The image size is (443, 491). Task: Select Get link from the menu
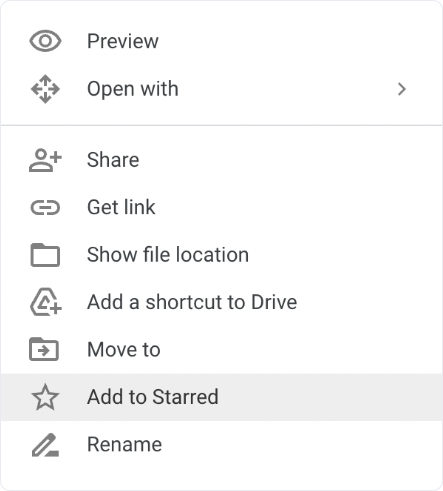221,207
